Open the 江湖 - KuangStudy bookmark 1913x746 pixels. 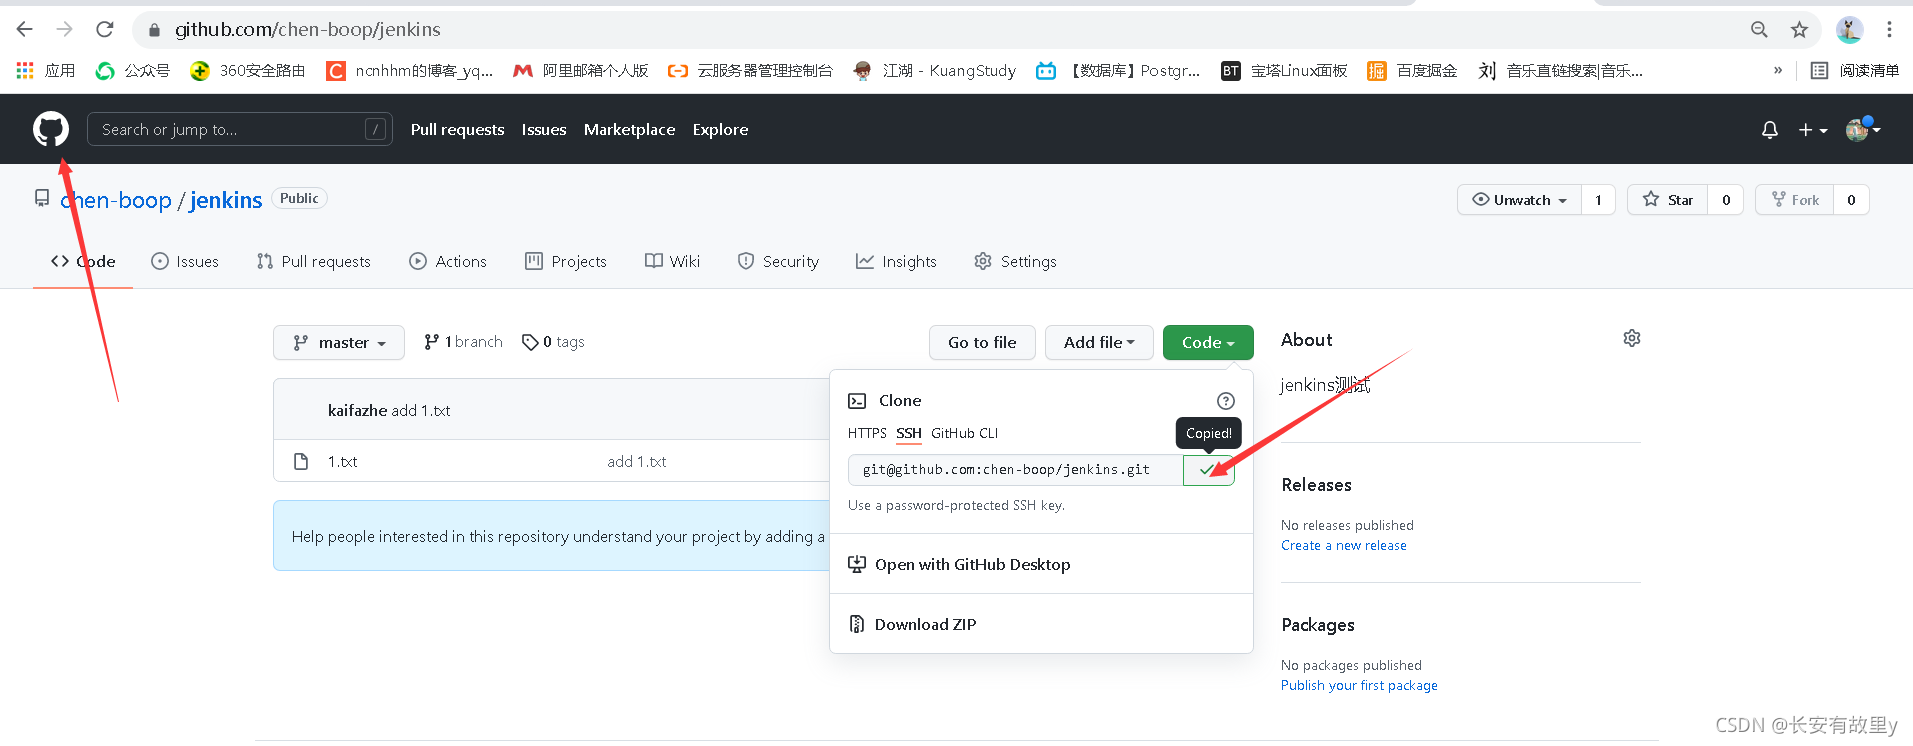[934, 70]
